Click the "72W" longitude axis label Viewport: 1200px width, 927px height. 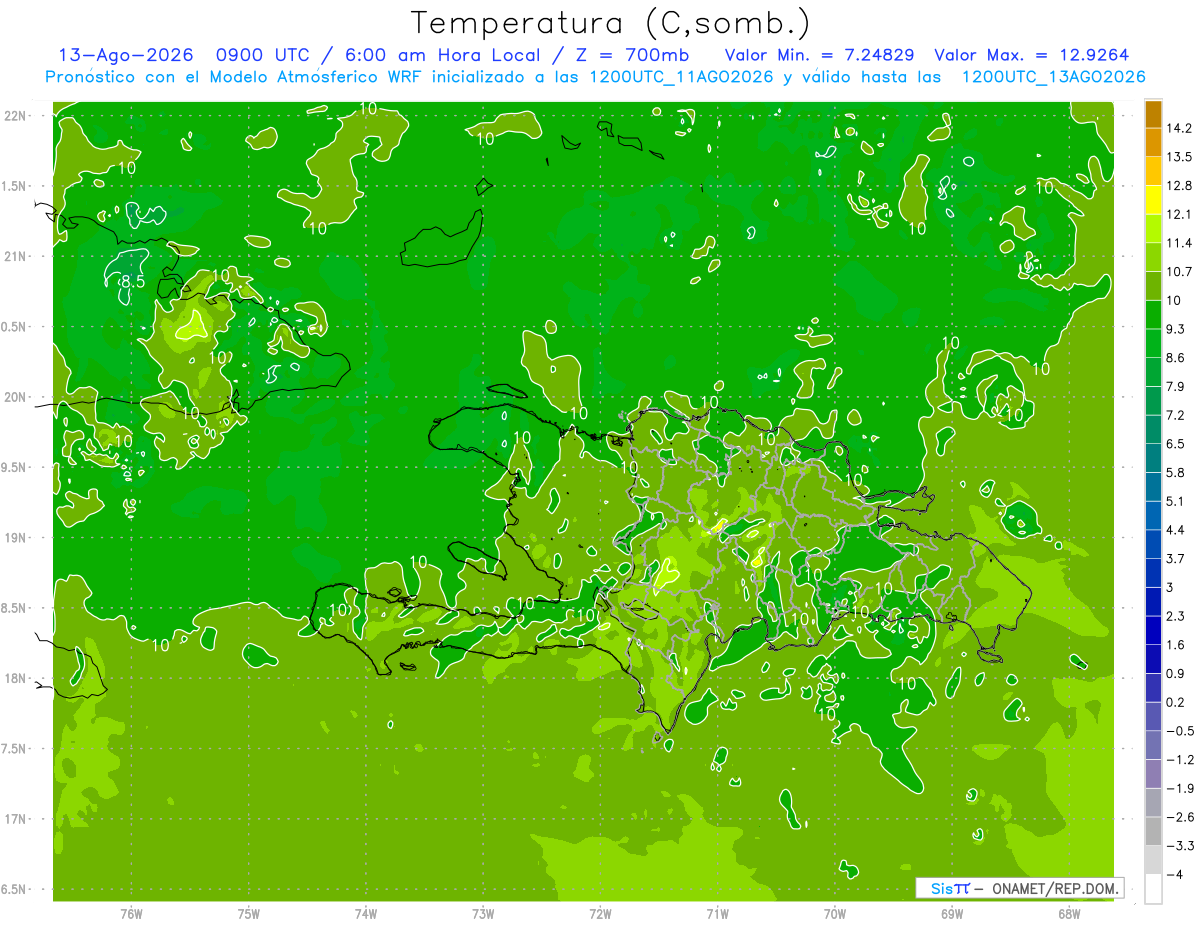[x=600, y=913]
